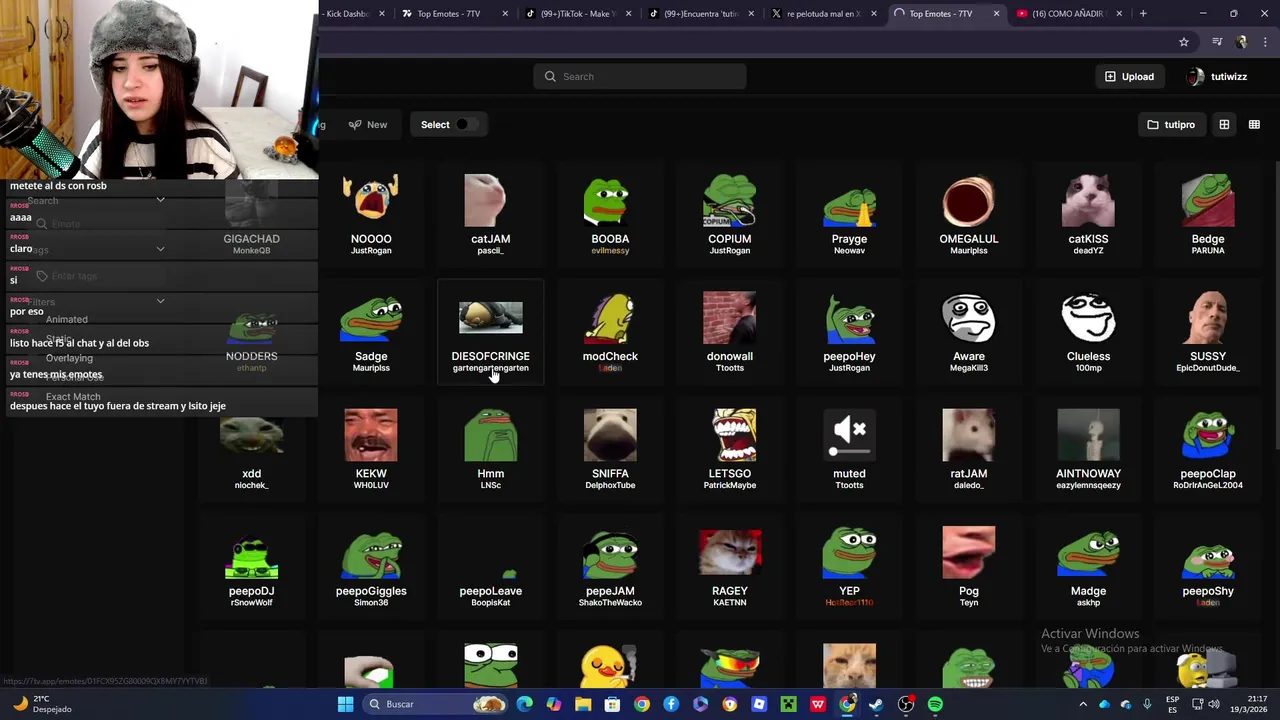The width and height of the screenshot is (1280, 720).
Task: Open Spotify from the taskbar
Action: point(935,704)
